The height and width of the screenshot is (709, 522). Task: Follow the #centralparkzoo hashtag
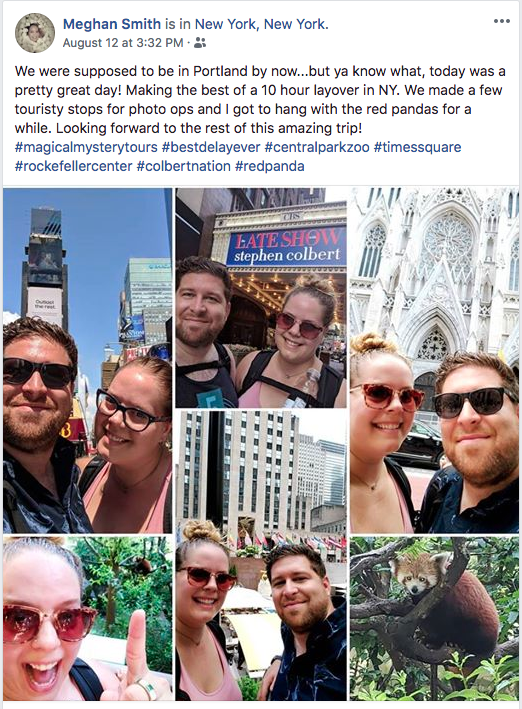(x=317, y=147)
